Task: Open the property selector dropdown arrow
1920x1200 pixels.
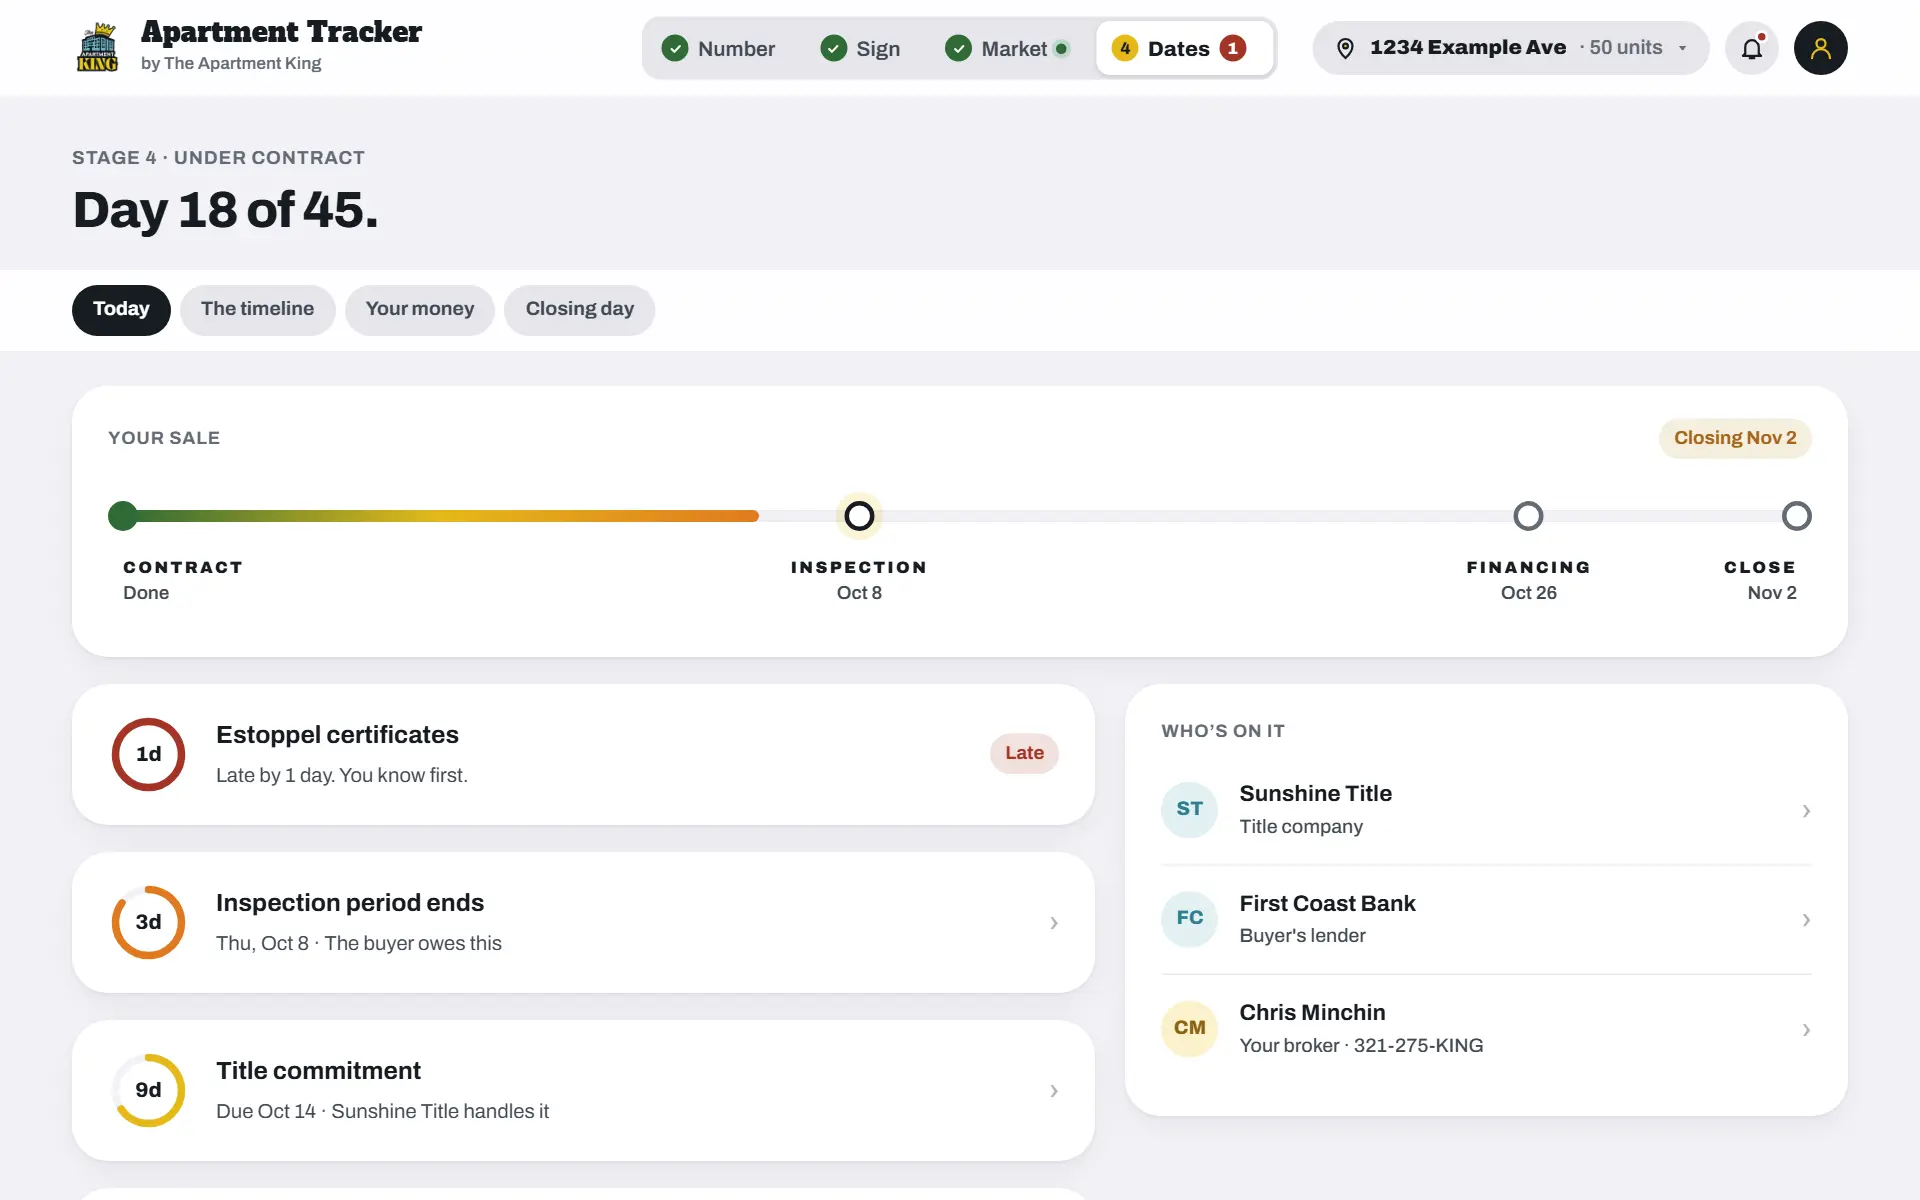Action: point(1682,48)
